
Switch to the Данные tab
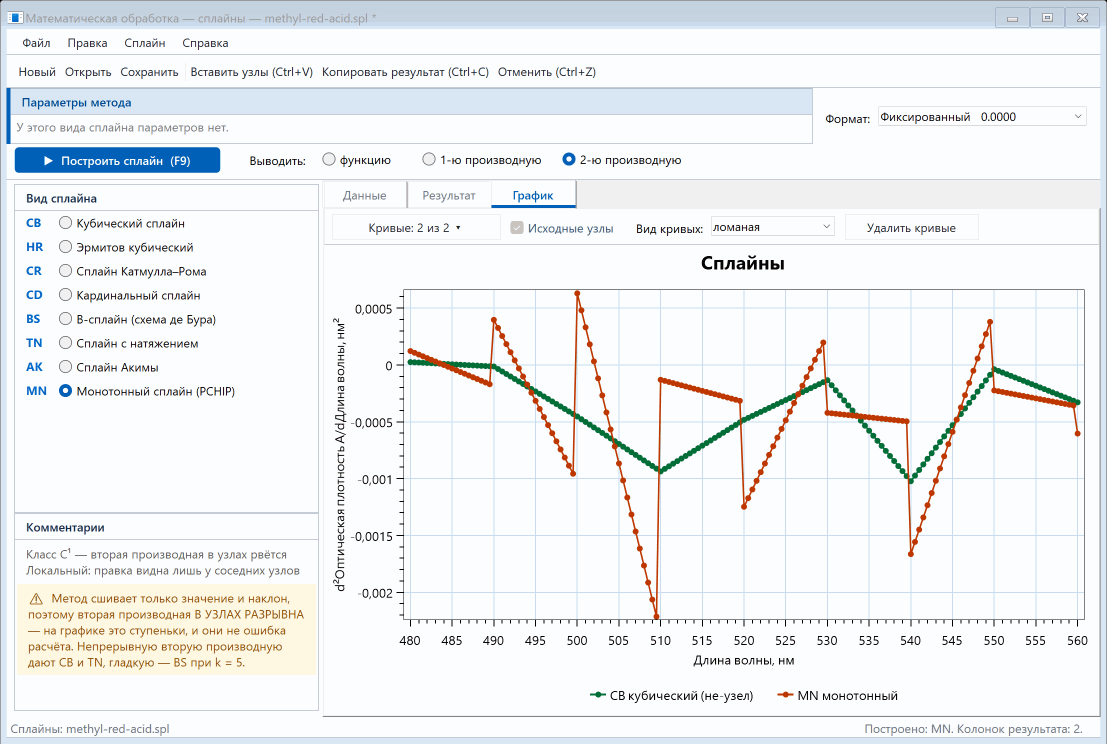coord(364,196)
